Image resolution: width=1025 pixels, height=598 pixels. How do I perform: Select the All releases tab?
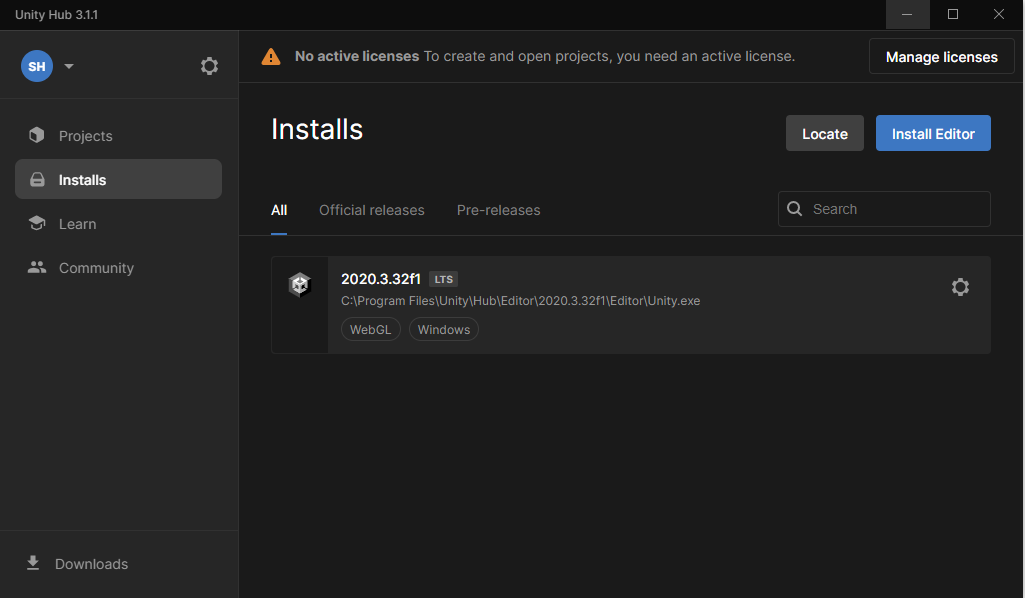[x=279, y=210]
